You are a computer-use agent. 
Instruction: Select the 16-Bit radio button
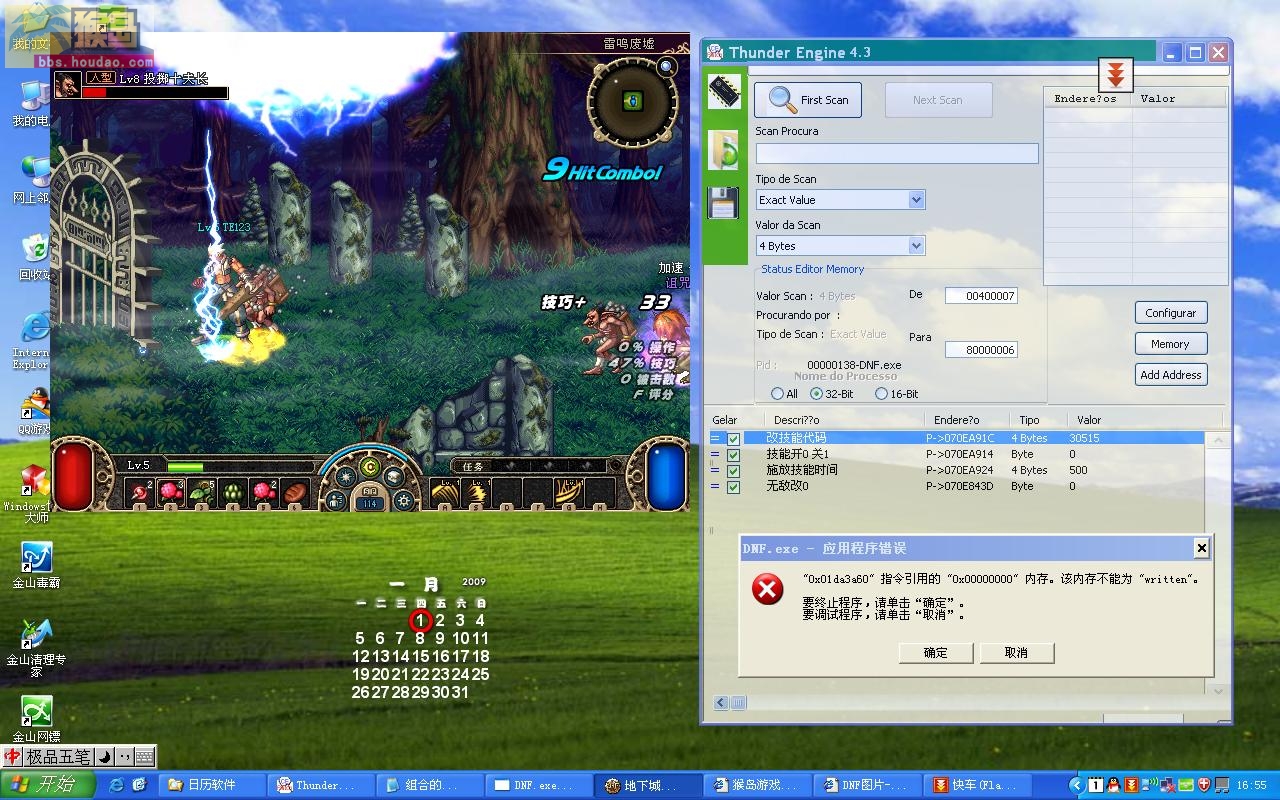click(882, 394)
